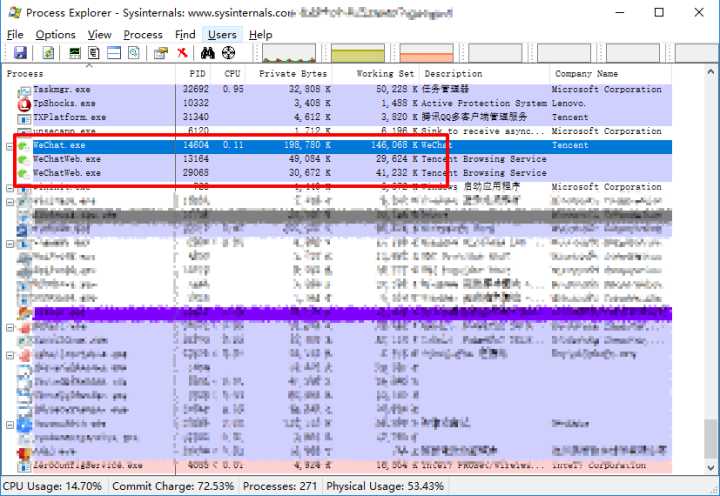Click PID value 14604
Image resolution: width=720 pixels, height=496 pixels.
pos(196,145)
